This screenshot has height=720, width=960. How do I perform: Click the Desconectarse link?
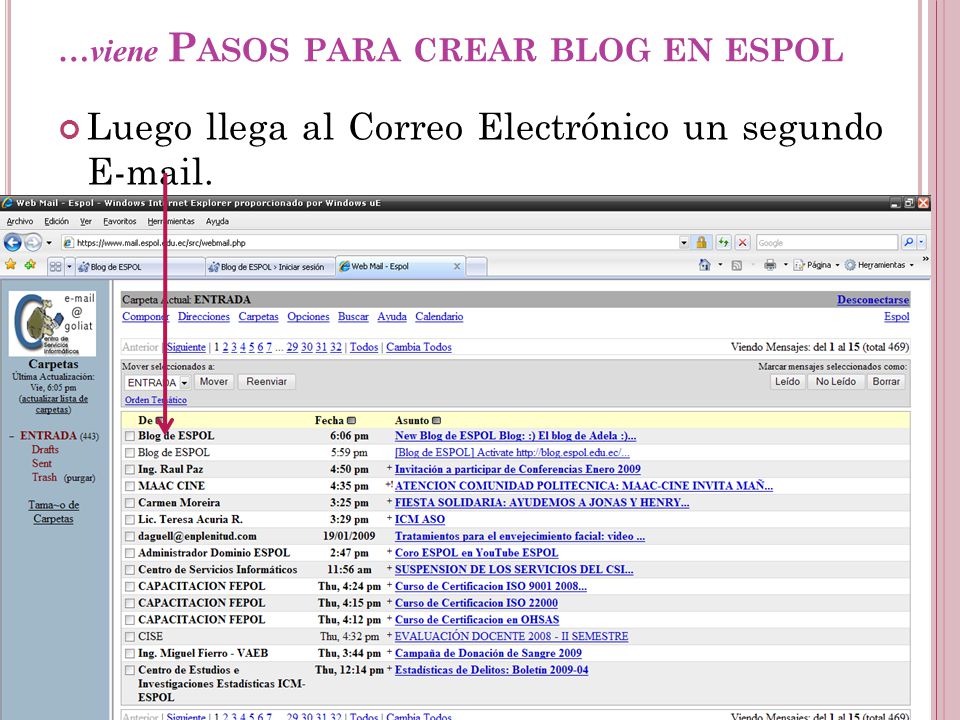(873, 299)
